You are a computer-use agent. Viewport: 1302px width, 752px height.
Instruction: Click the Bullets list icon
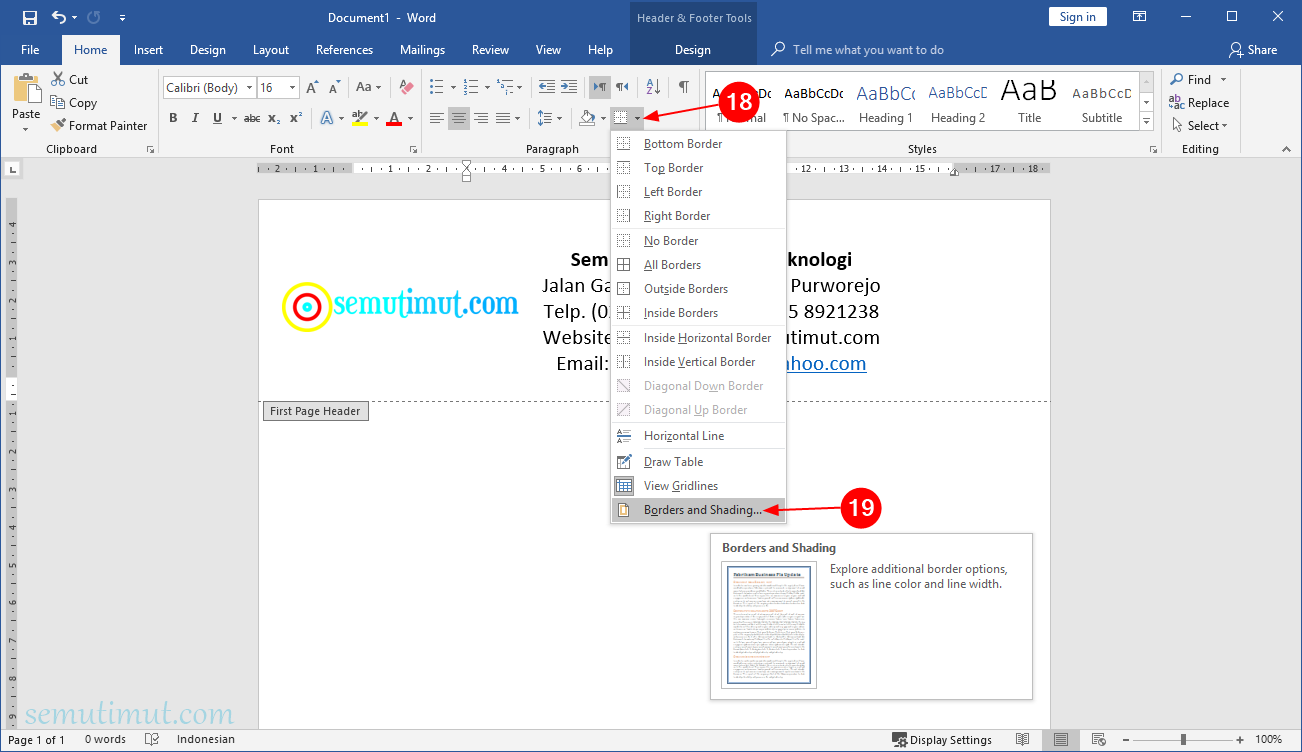(436, 88)
